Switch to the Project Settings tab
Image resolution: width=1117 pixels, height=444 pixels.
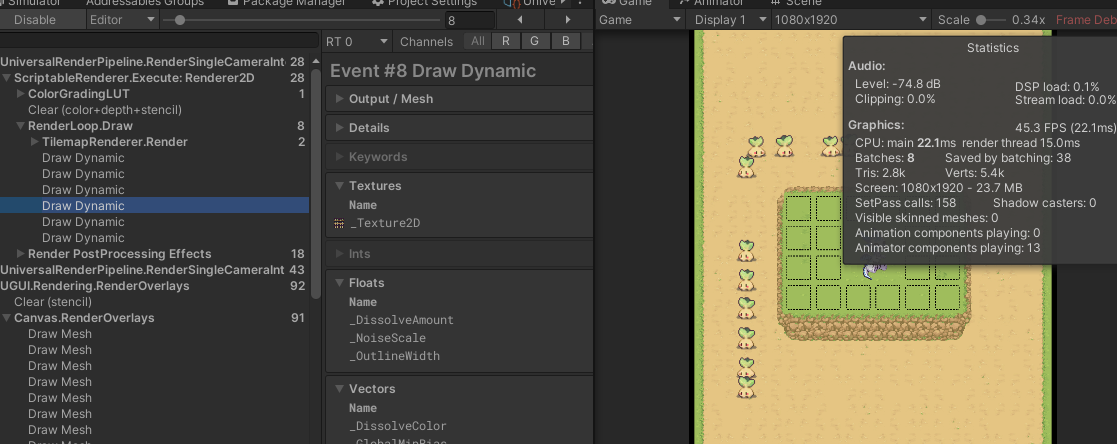coord(425,4)
